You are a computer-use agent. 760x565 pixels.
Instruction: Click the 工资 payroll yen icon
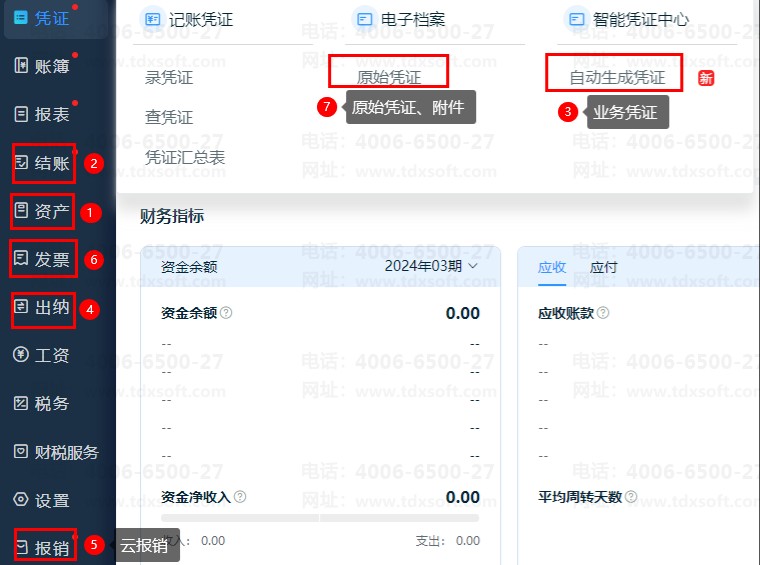pos(21,355)
